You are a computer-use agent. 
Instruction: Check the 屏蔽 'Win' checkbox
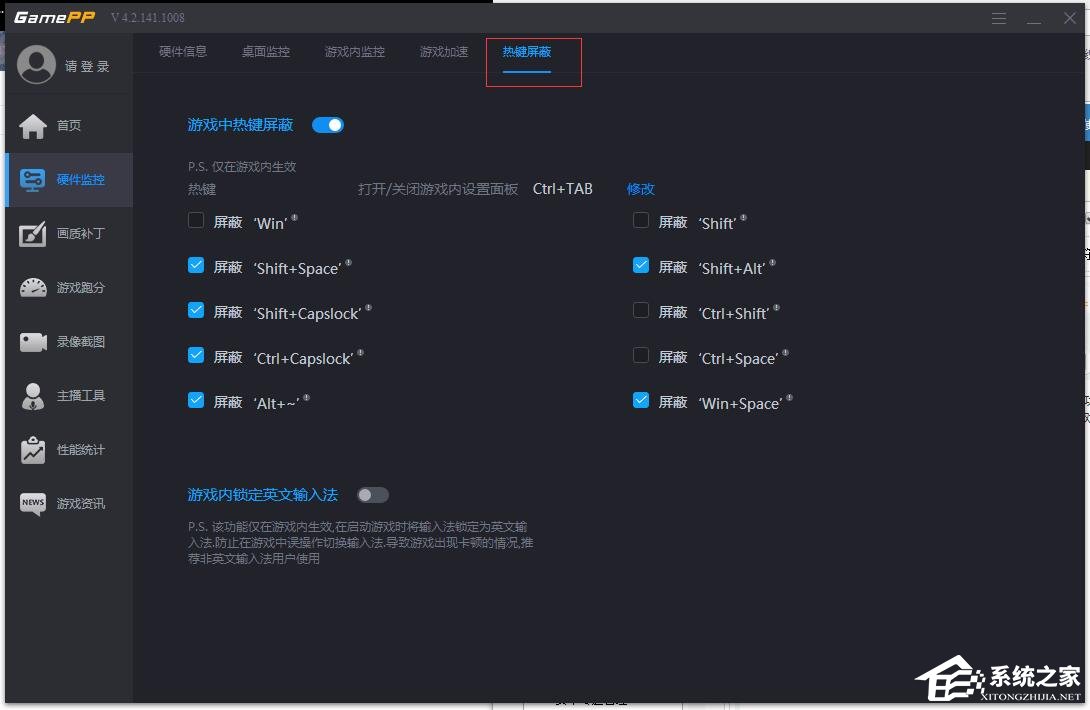196,219
